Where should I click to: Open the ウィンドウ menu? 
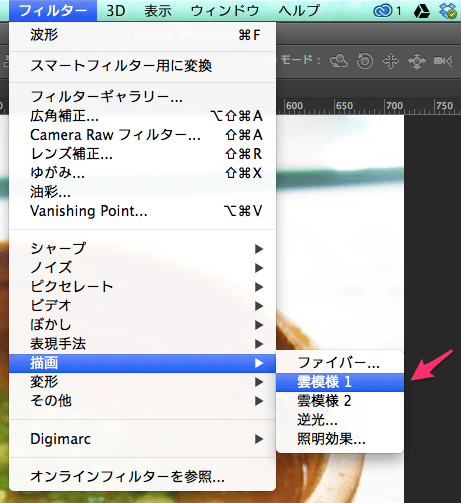[225, 11]
